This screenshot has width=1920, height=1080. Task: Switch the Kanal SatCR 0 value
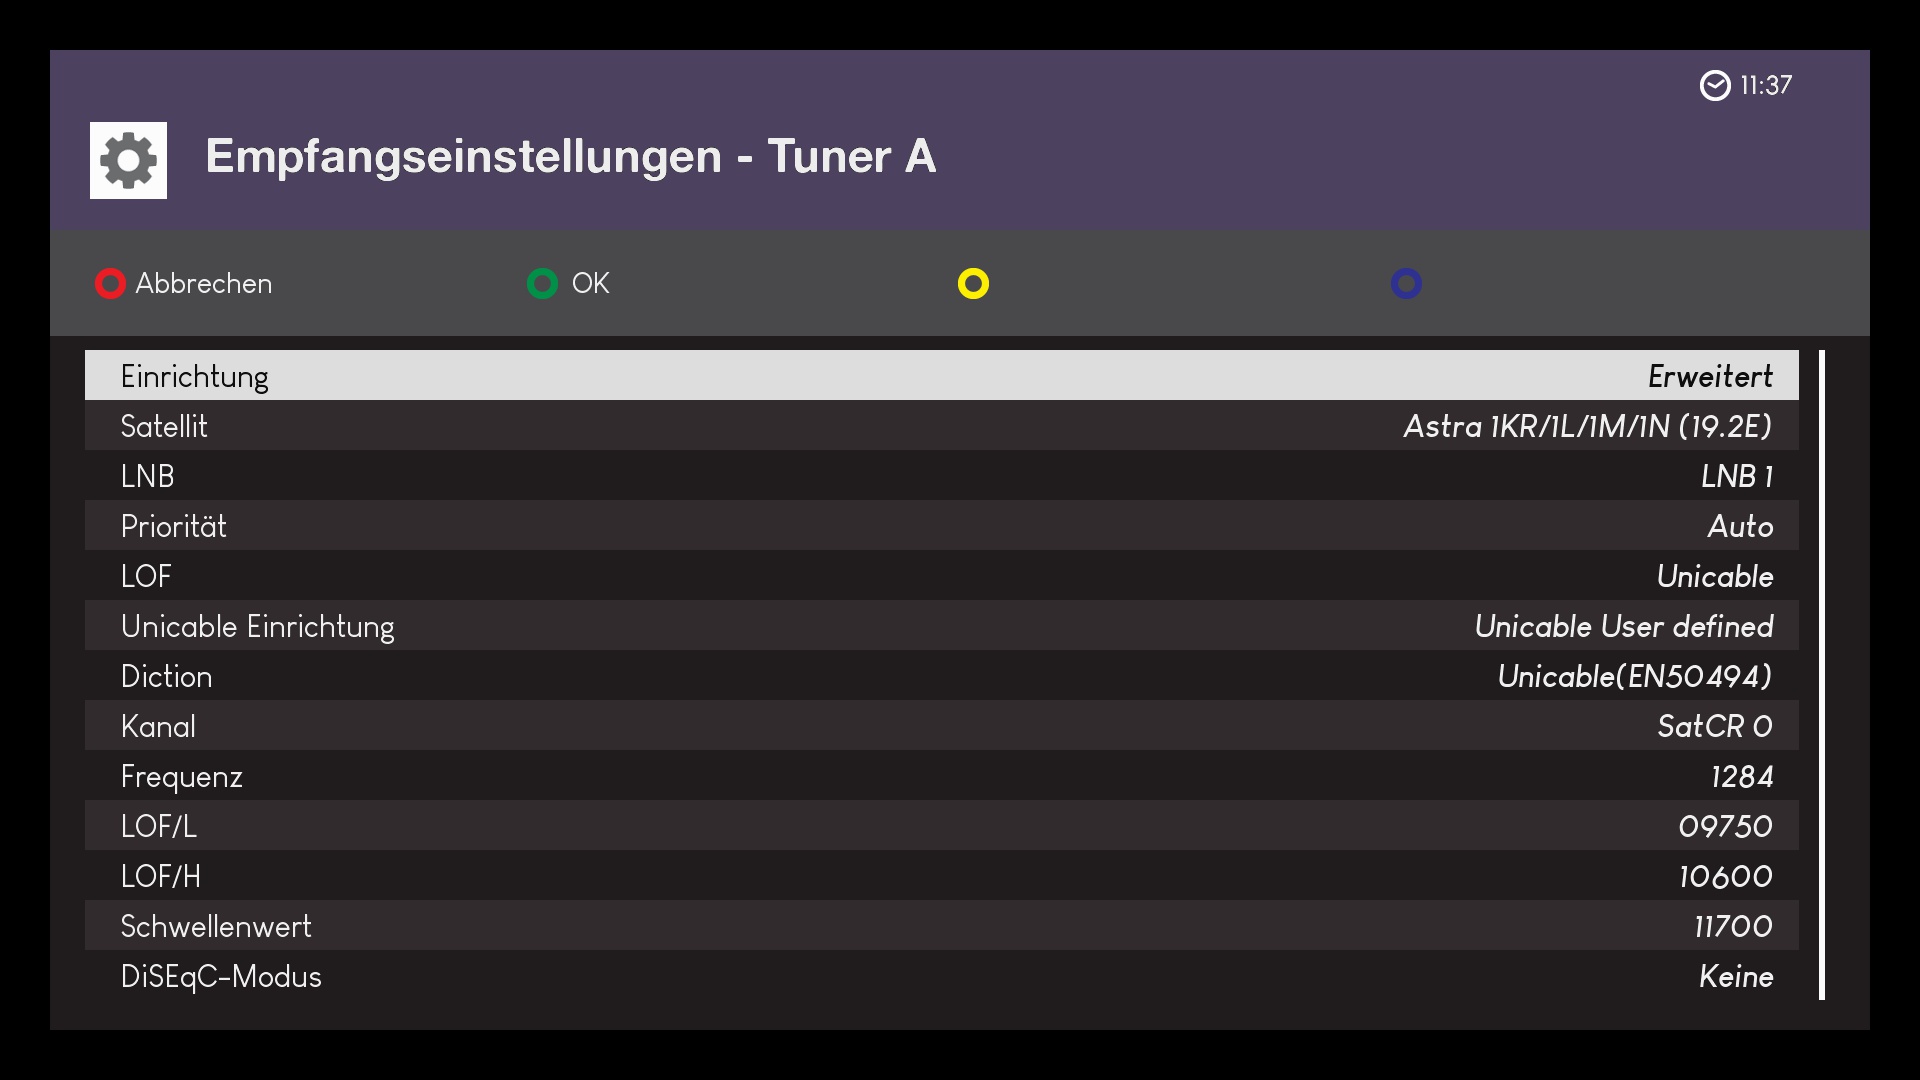click(1714, 727)
